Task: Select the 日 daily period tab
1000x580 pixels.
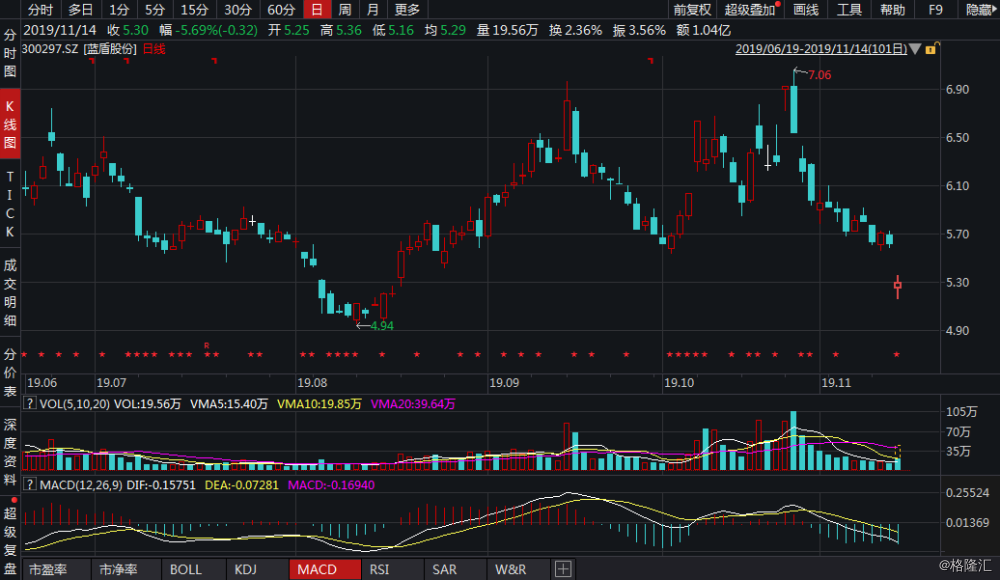Action: (x=316, y=10)
